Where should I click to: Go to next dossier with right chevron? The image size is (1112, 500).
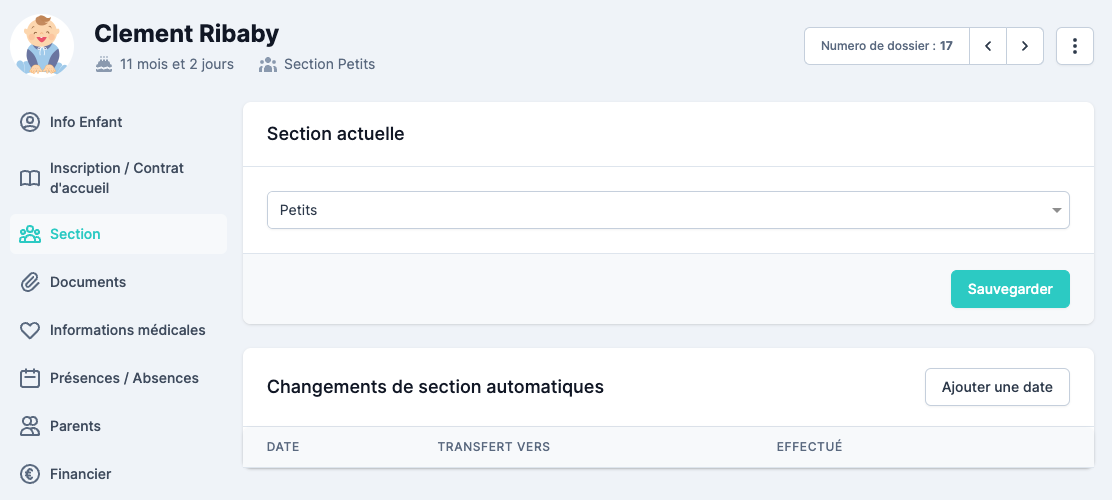pos(1025,46)
